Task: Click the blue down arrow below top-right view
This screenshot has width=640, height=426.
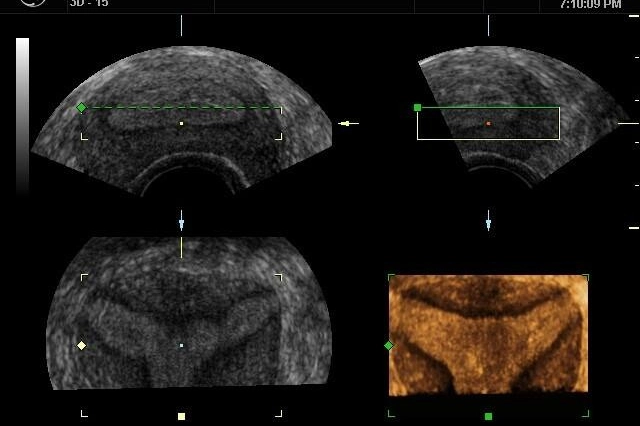Action: click(488, 219)
